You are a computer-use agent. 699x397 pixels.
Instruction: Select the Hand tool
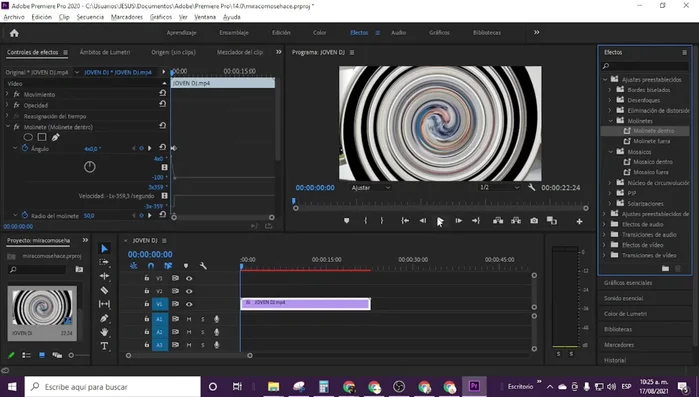[104, 332]
